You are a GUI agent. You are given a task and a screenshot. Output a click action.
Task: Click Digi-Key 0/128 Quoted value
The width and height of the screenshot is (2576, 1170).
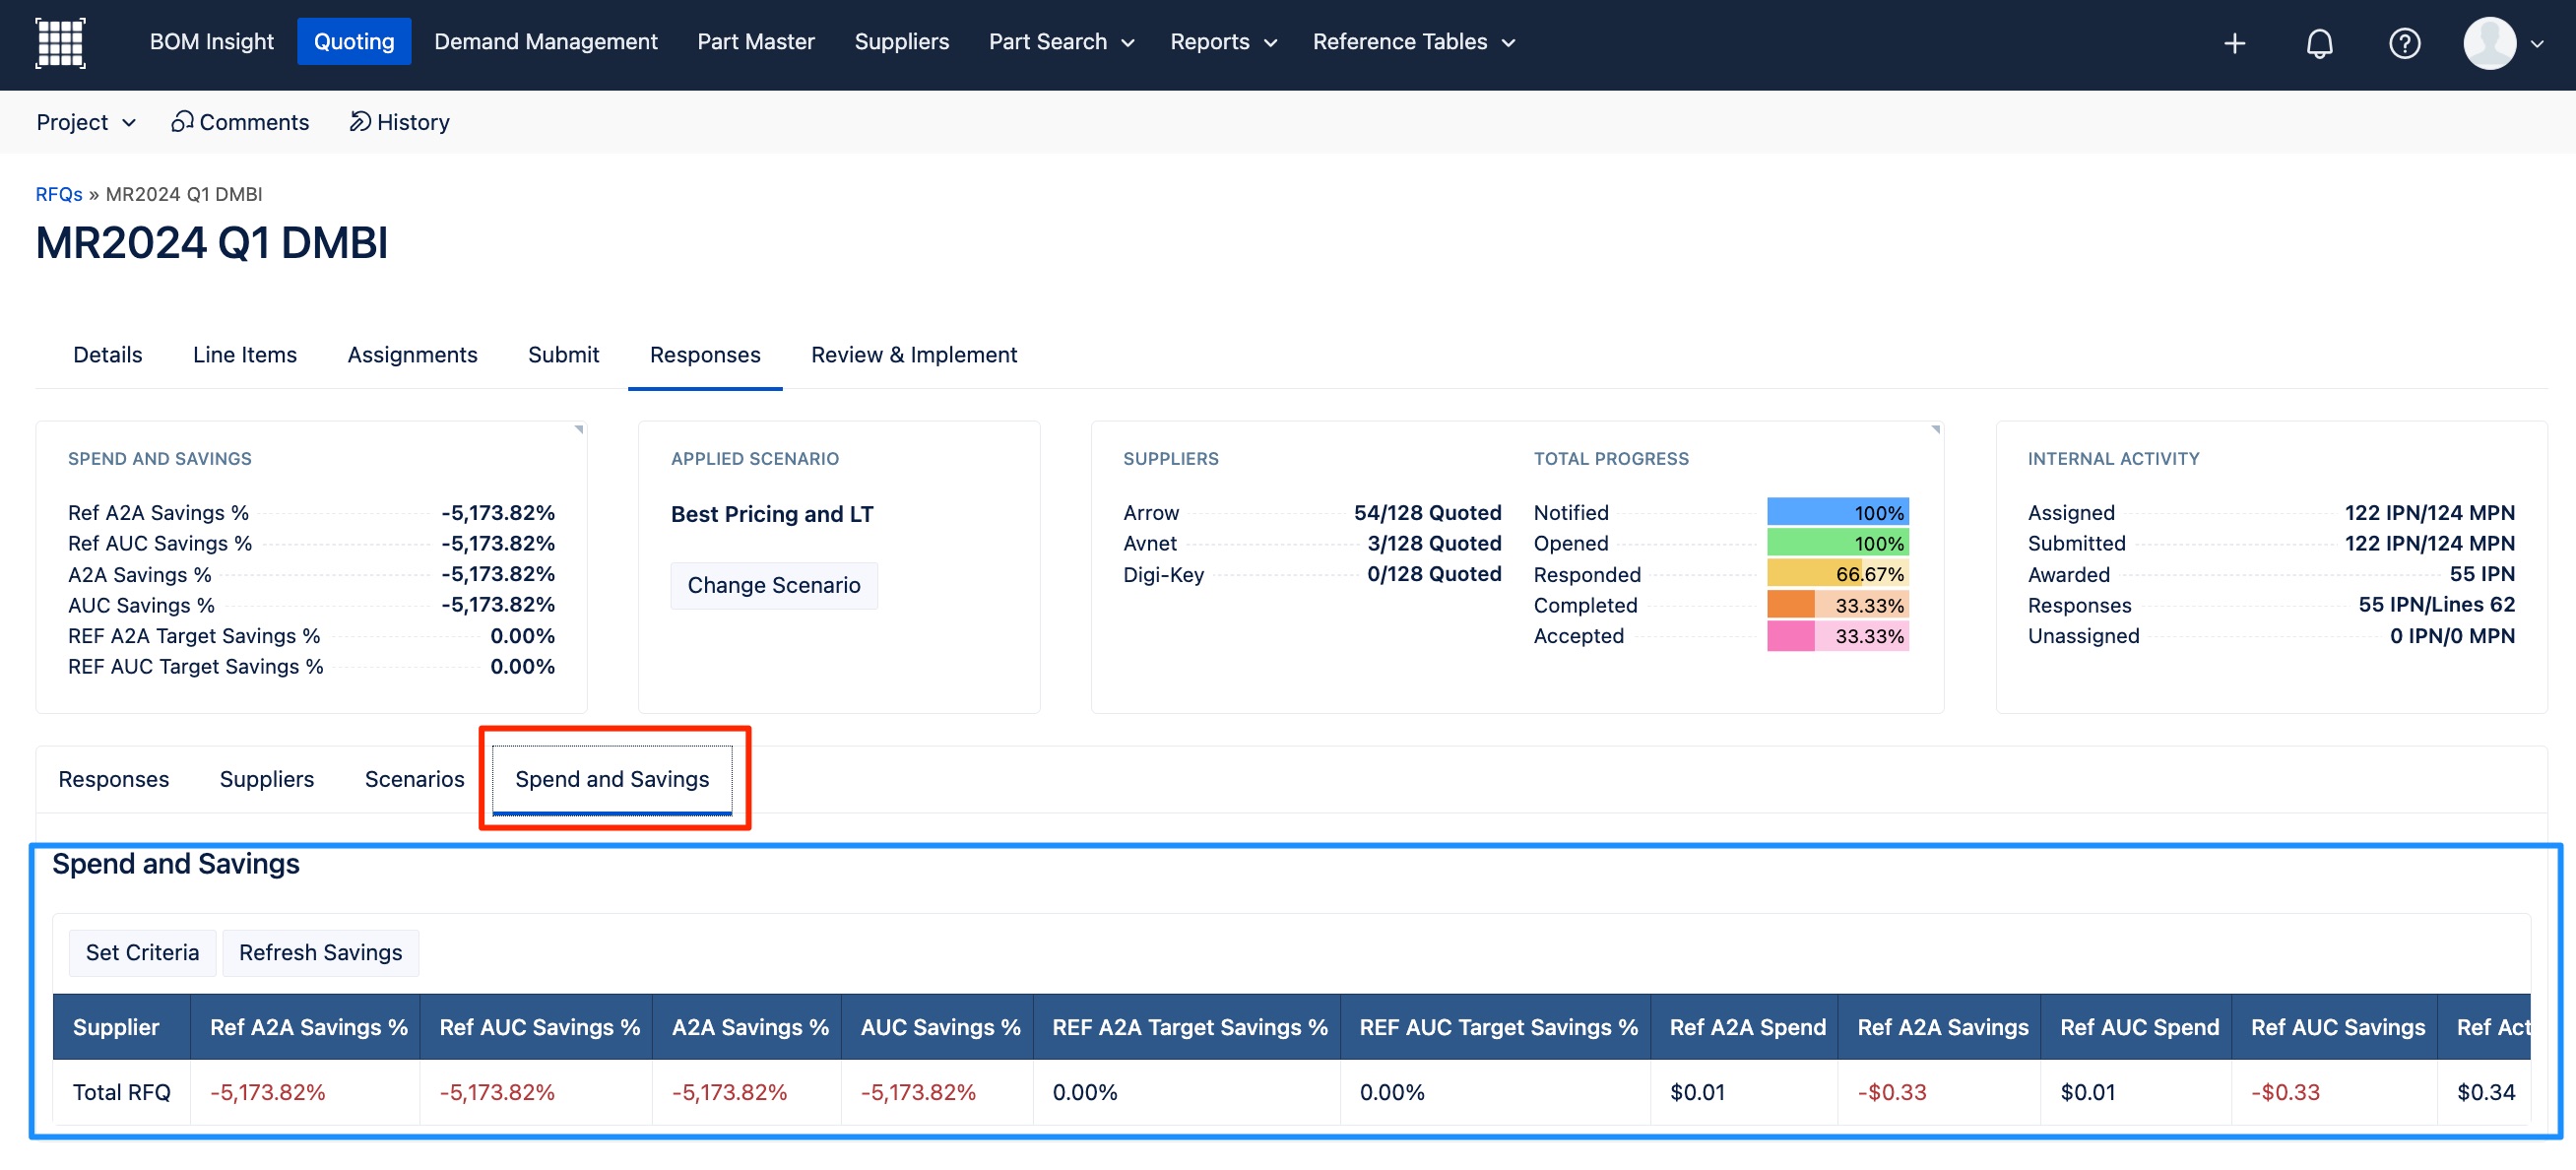tap(1434, 574)
